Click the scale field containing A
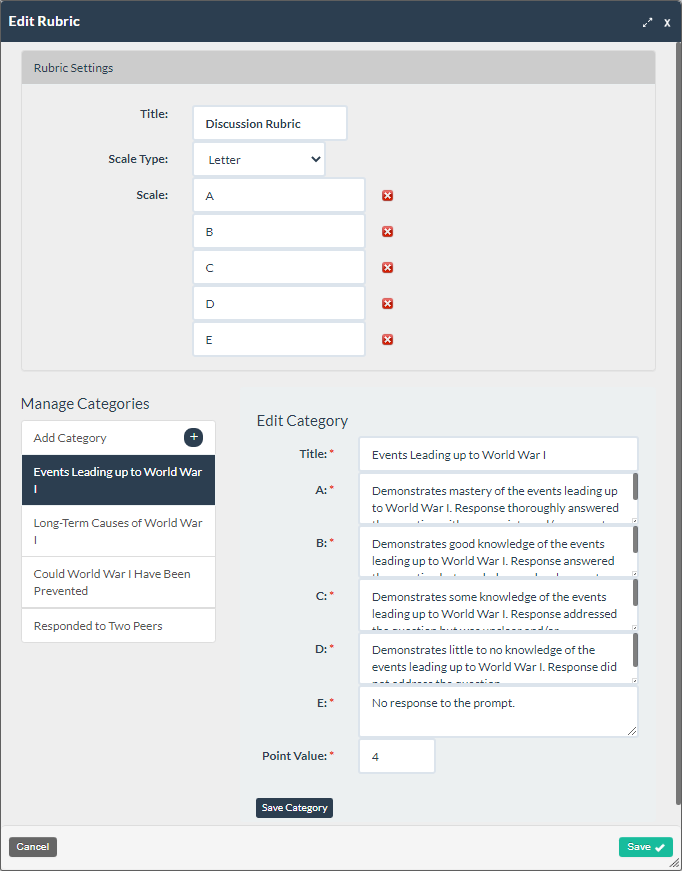The height and width of the screenshot is (871, 682). click(279, 196)
